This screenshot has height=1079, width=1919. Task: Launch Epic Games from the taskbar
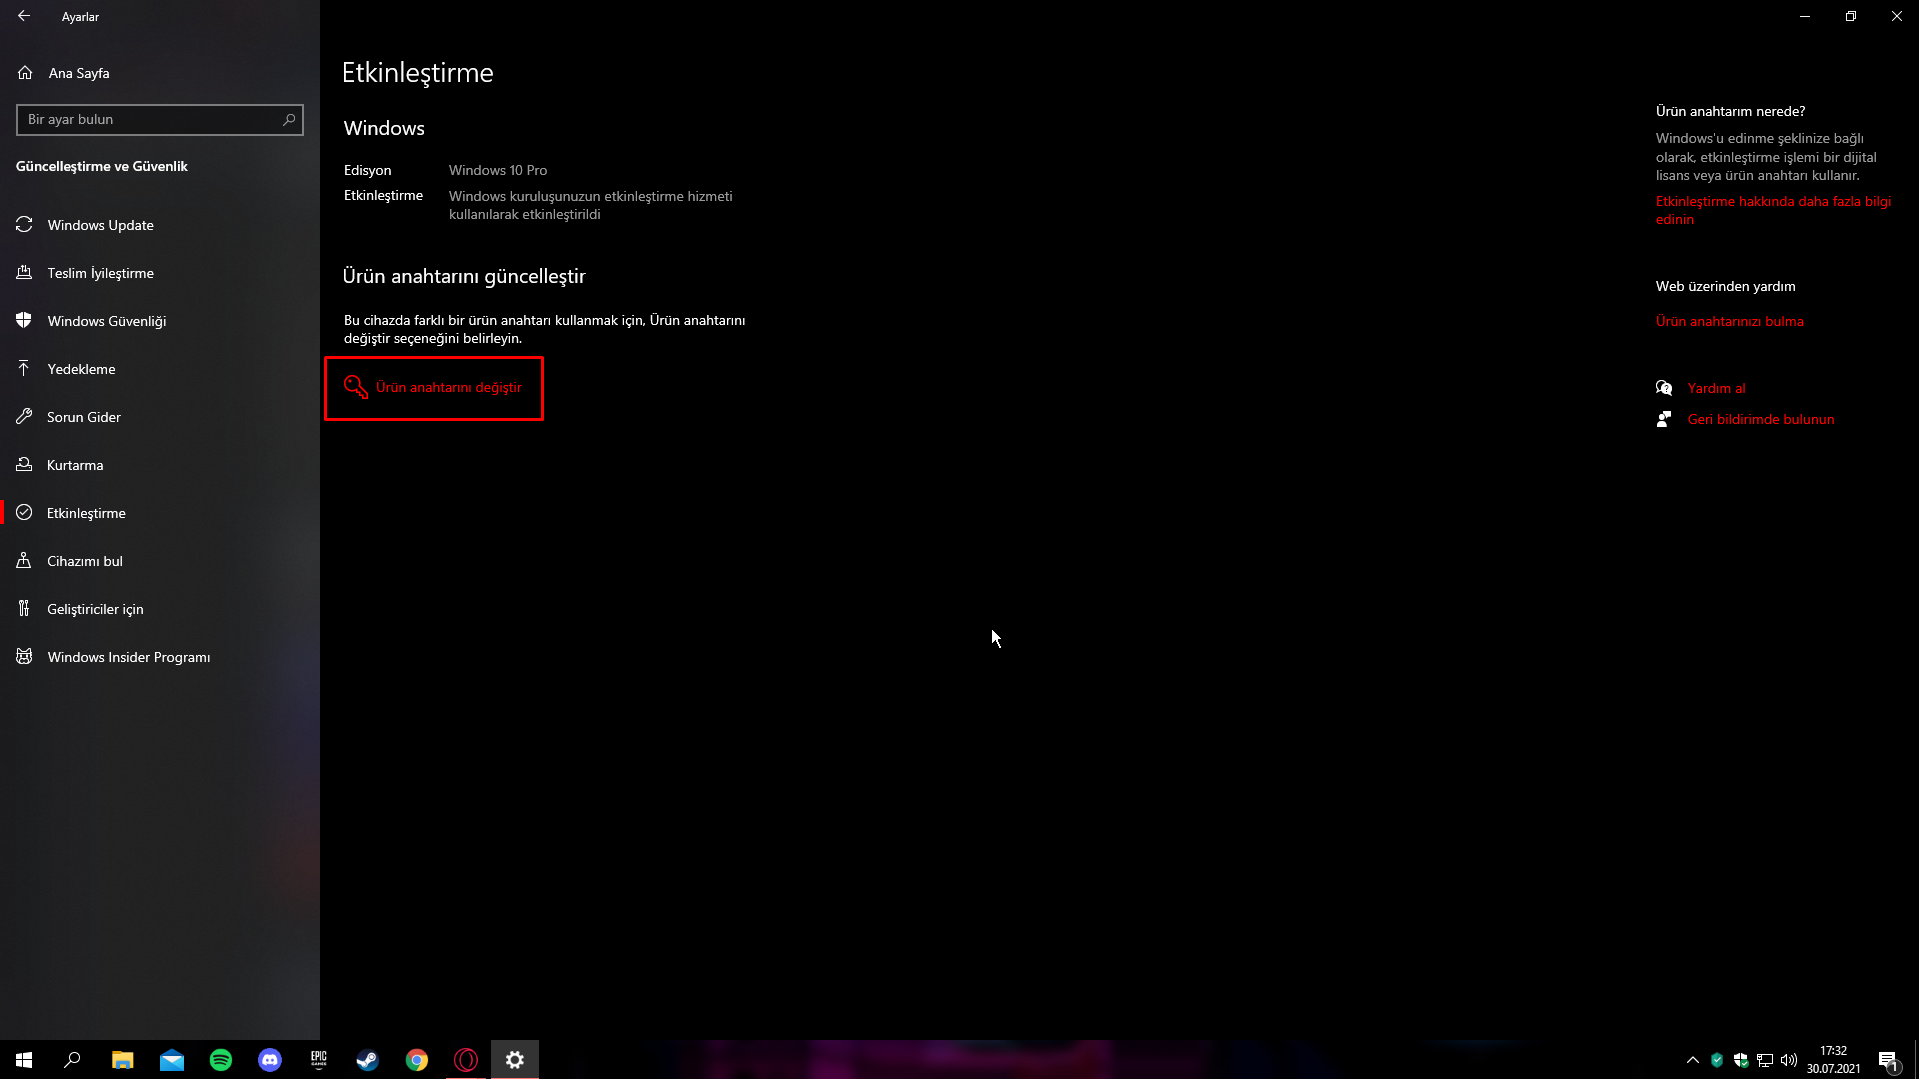(318, 1060)
